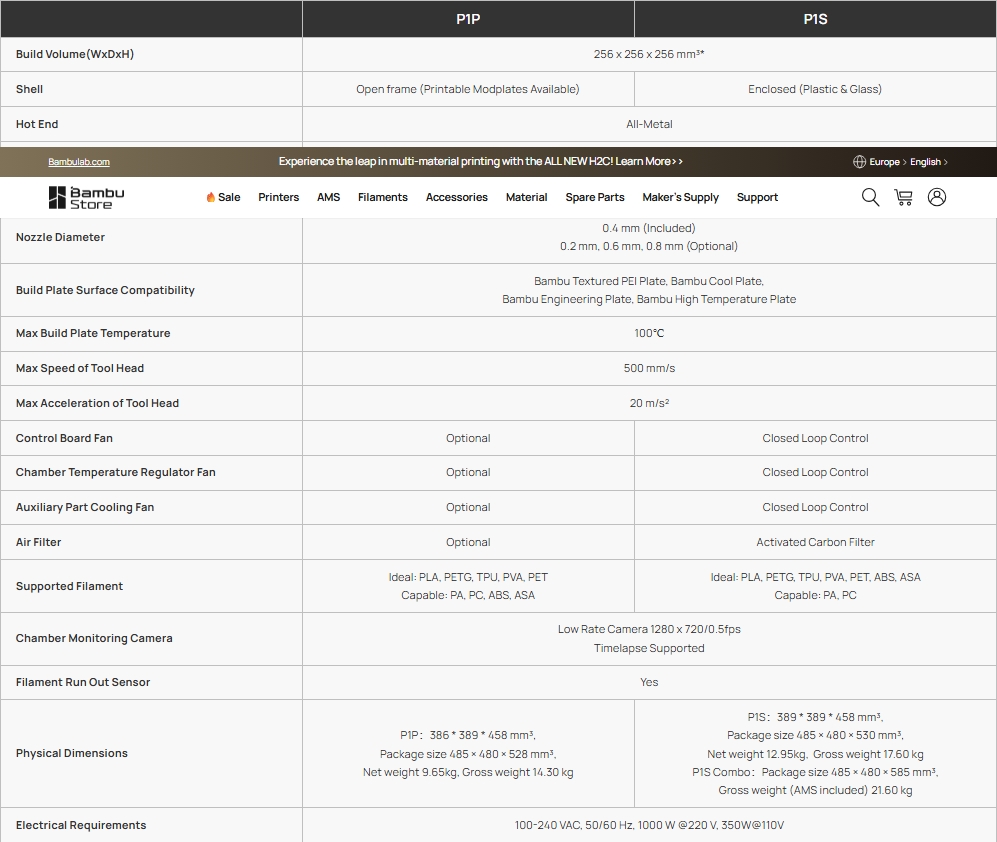
Task: Go to the Accessories menu
Action: (456, 198)
